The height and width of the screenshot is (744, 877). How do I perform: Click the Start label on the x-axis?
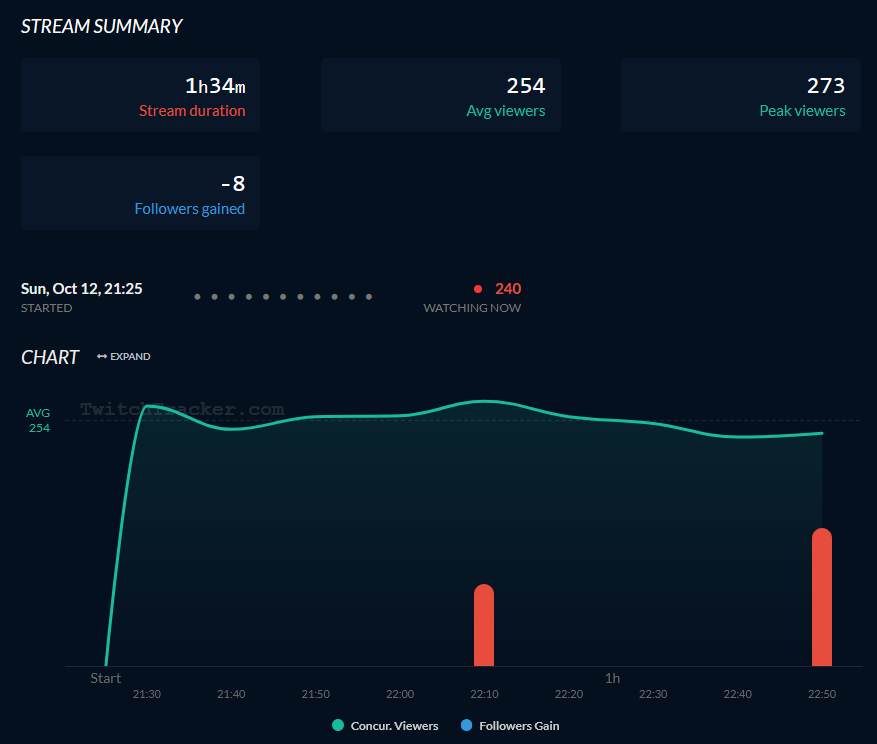[106, 678]
